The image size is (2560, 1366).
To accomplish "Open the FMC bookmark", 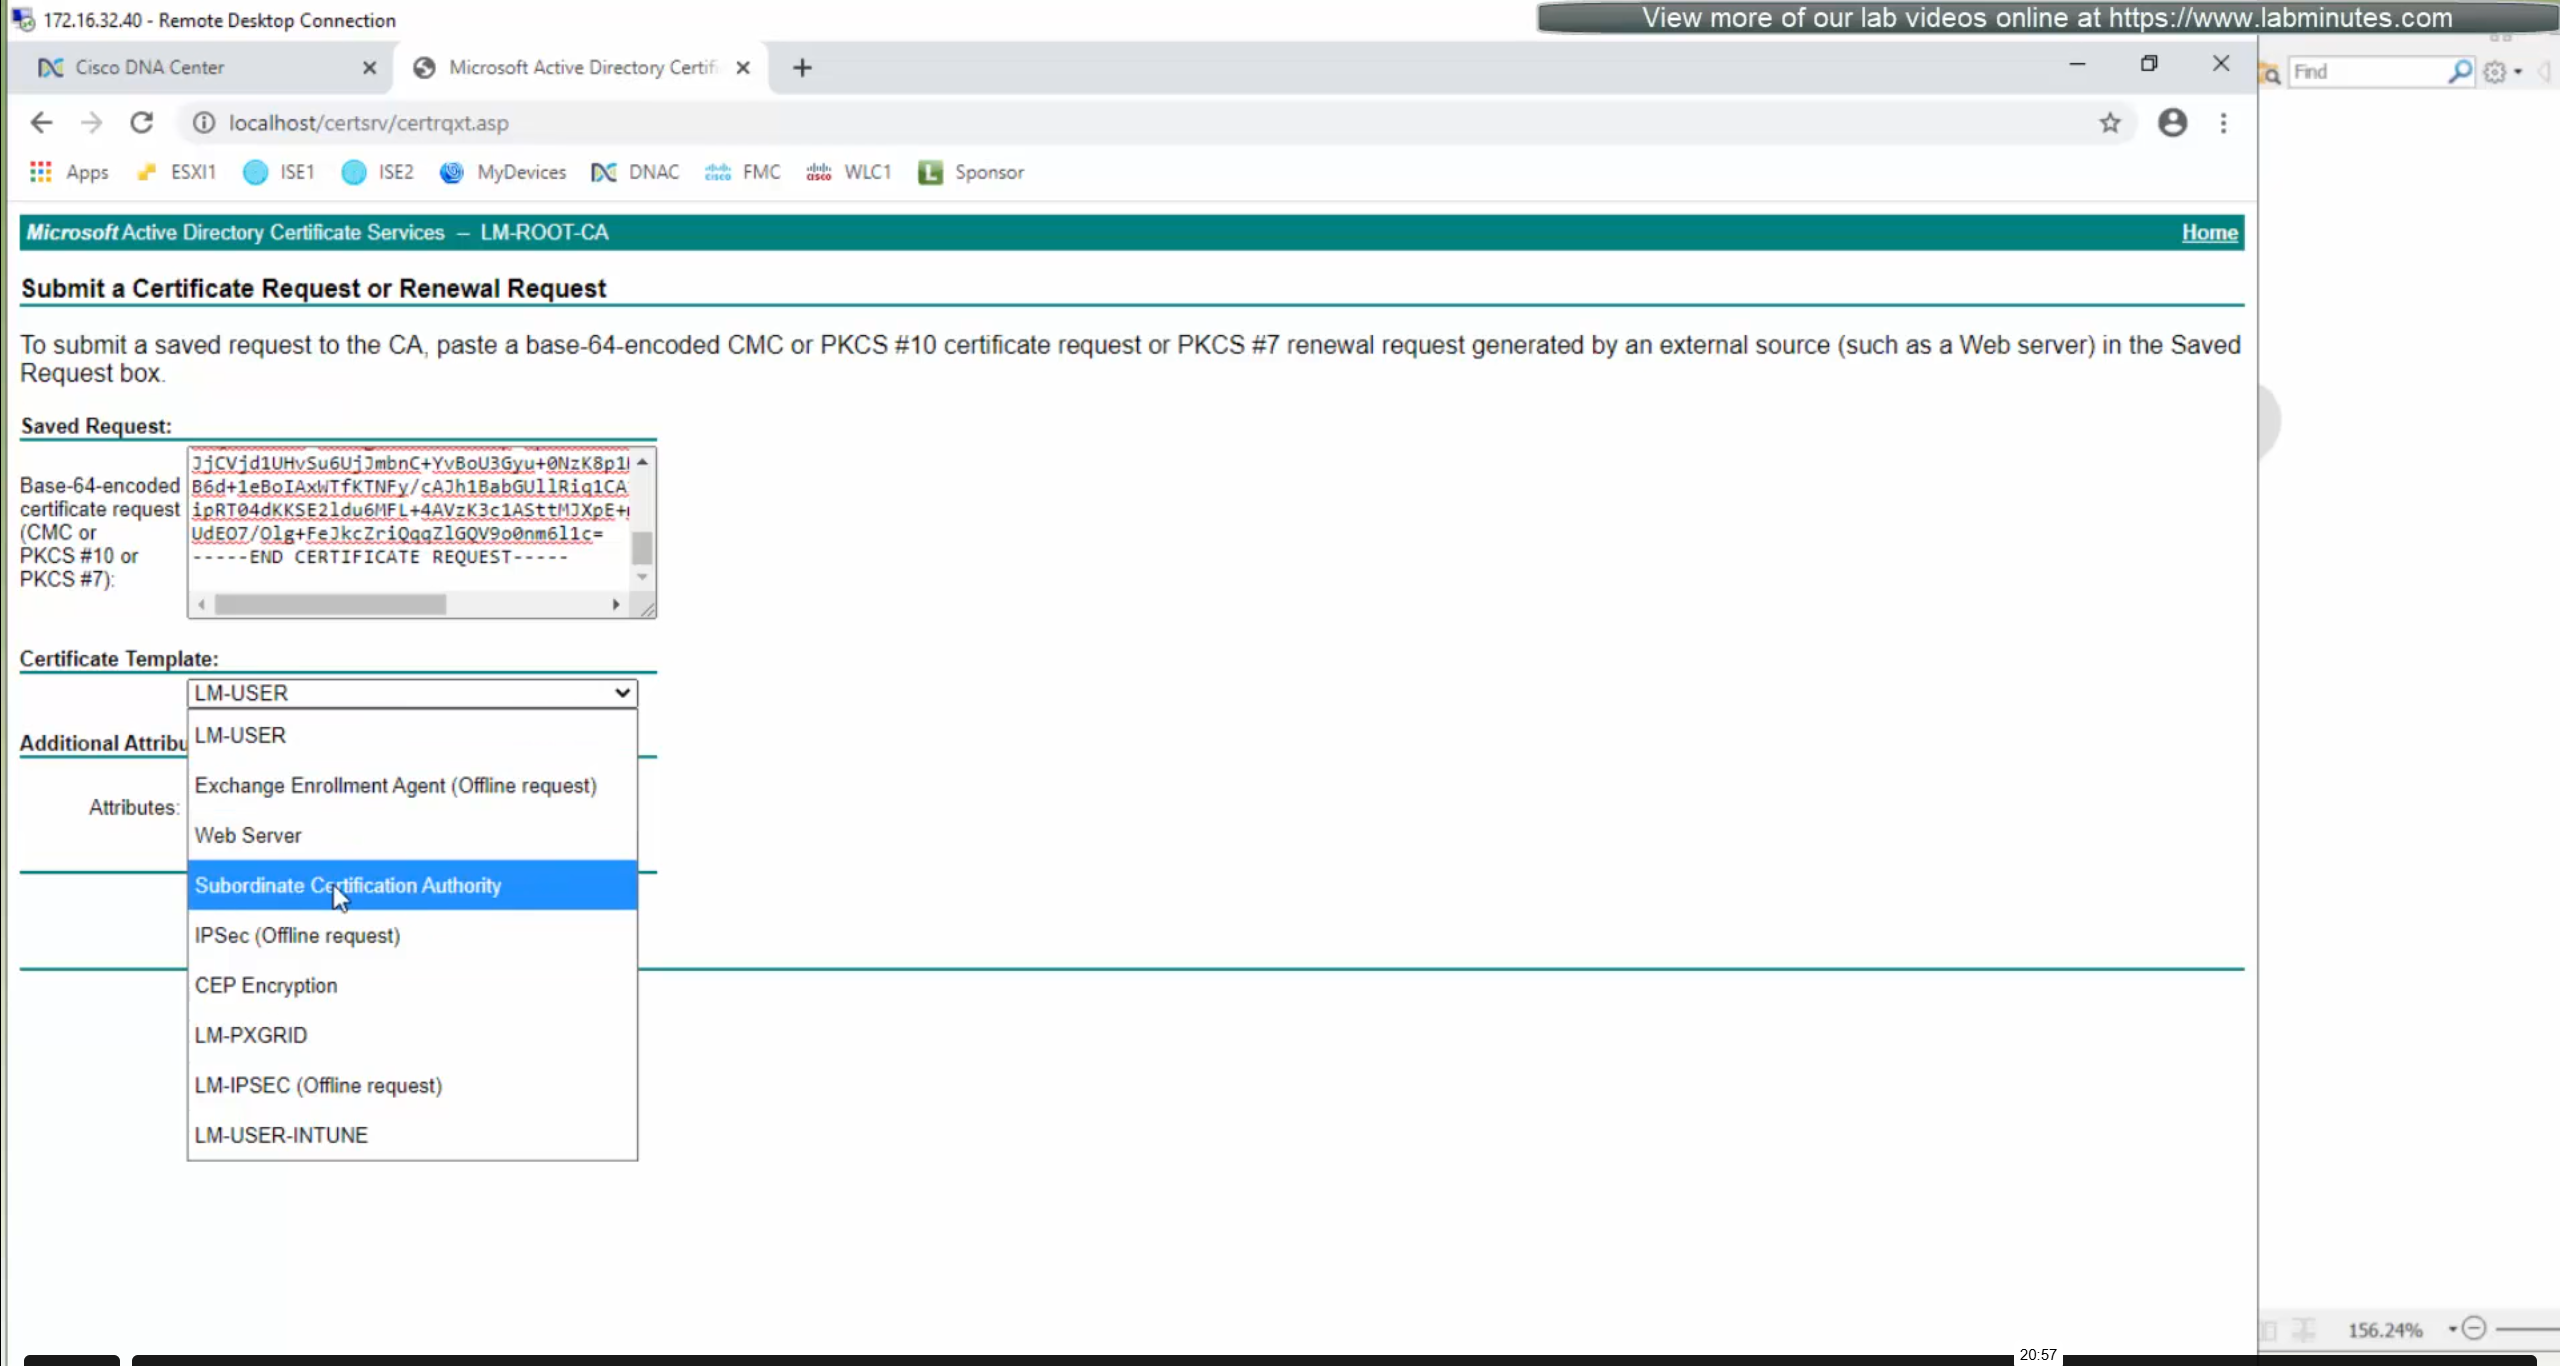I will [743, 172].
